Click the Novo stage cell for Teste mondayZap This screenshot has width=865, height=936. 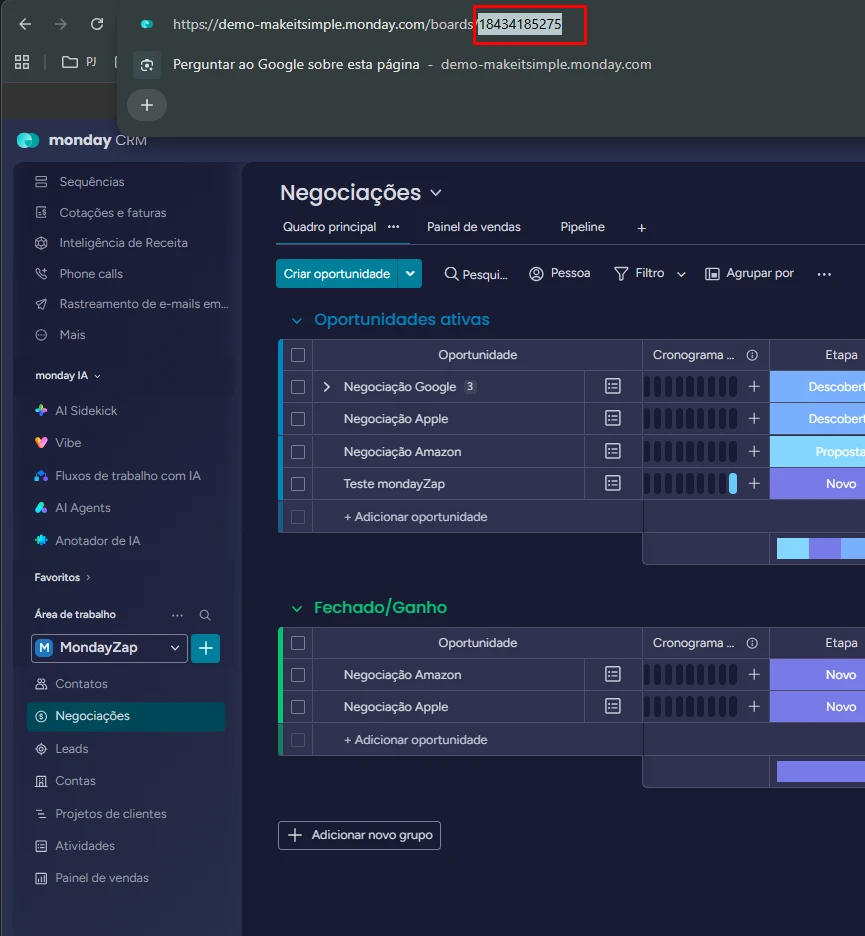coord(817,484)
